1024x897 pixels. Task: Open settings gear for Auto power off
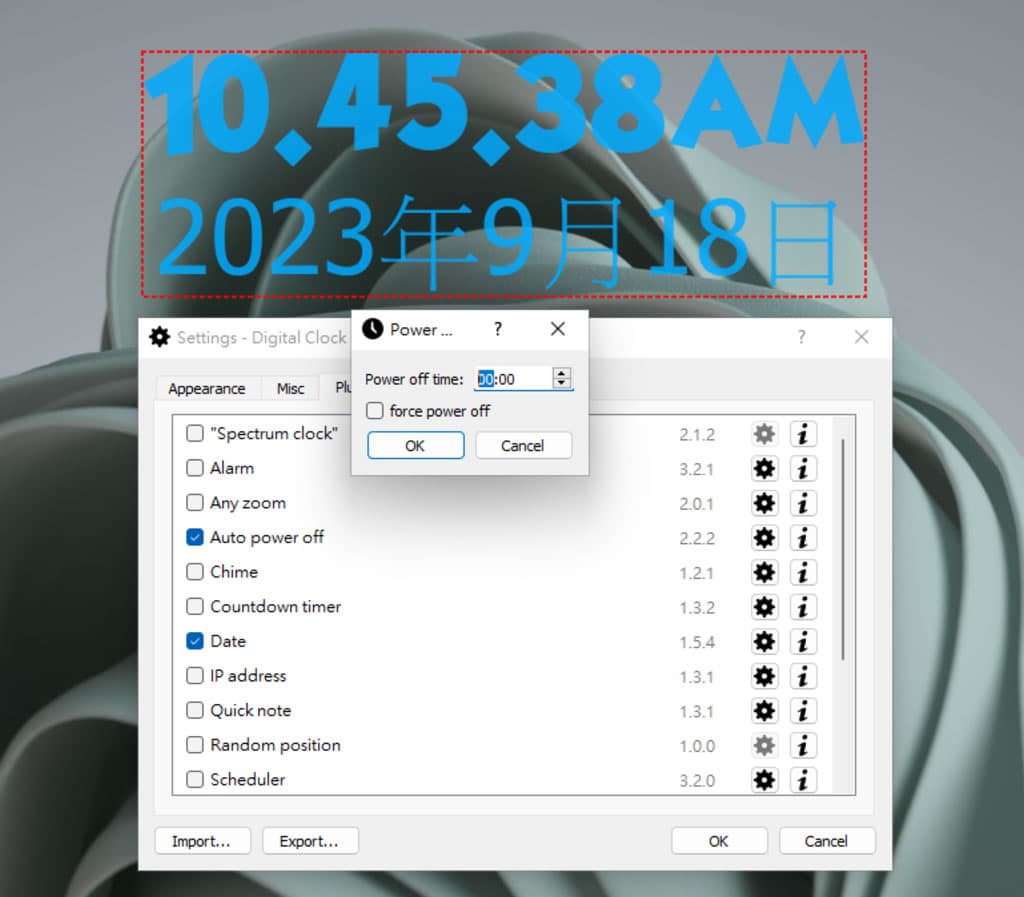(764, 538)
